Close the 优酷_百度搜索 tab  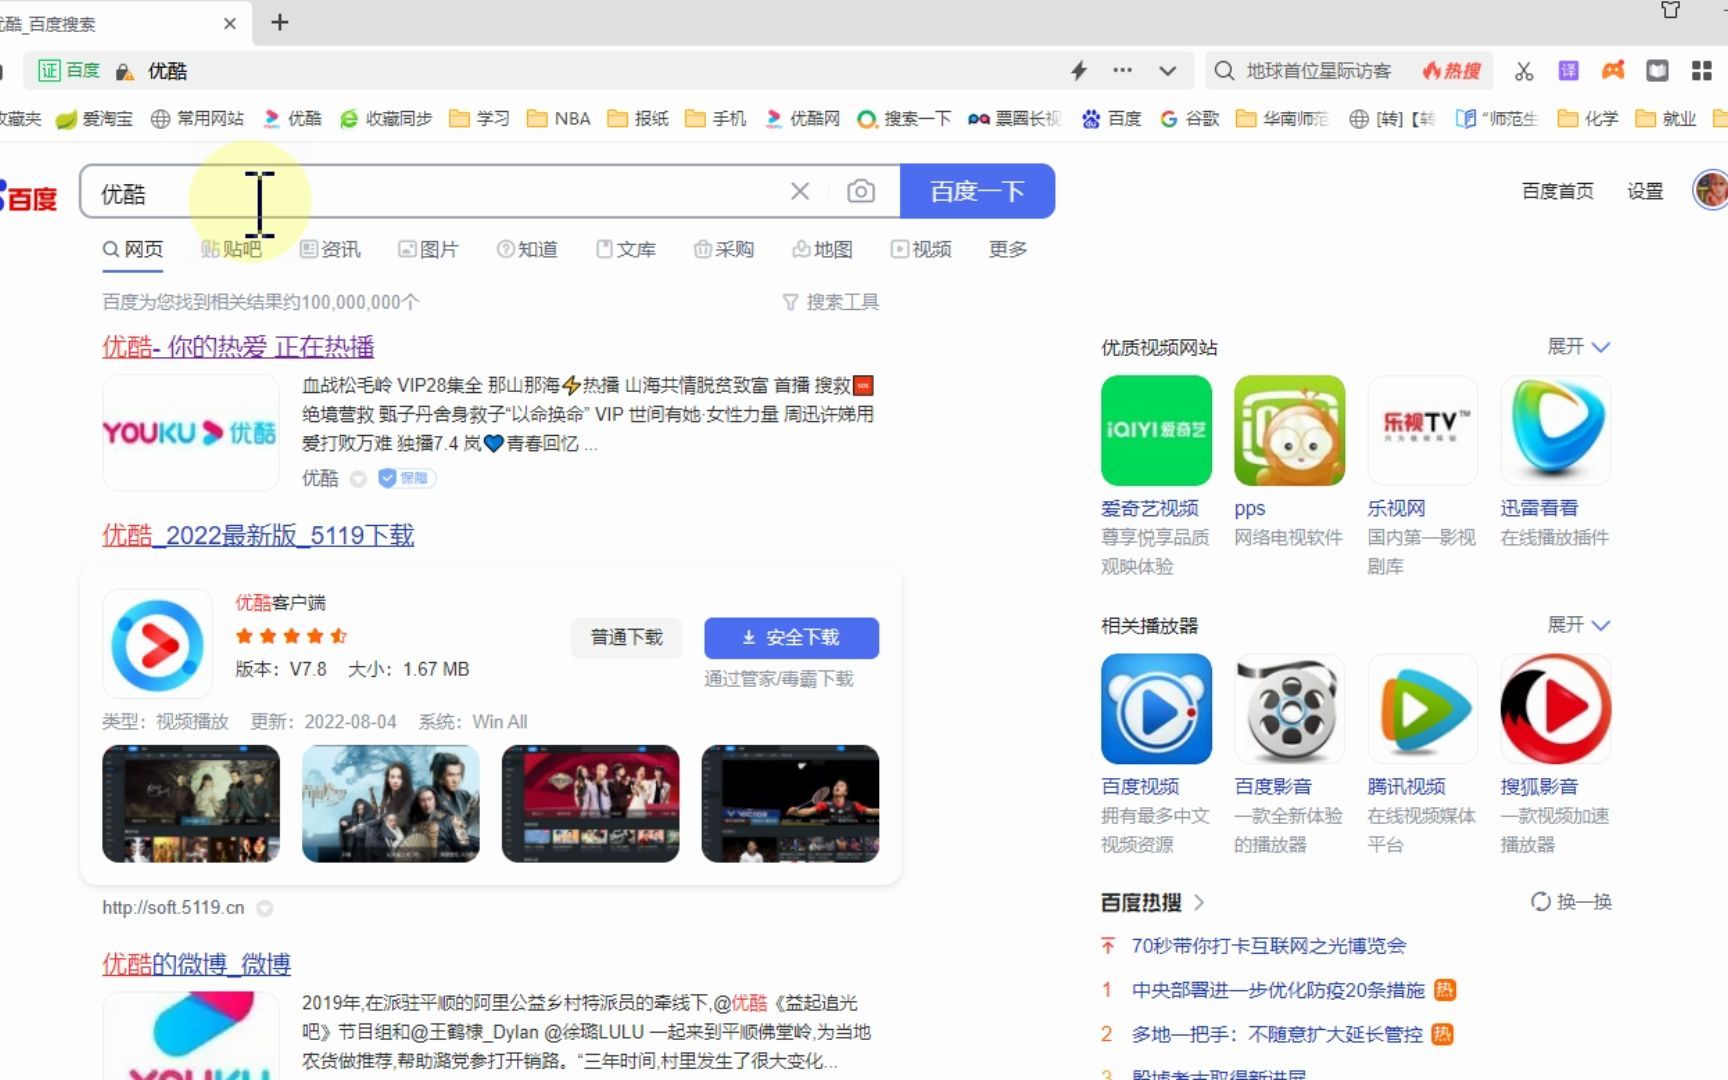click(x=230, y=24)
